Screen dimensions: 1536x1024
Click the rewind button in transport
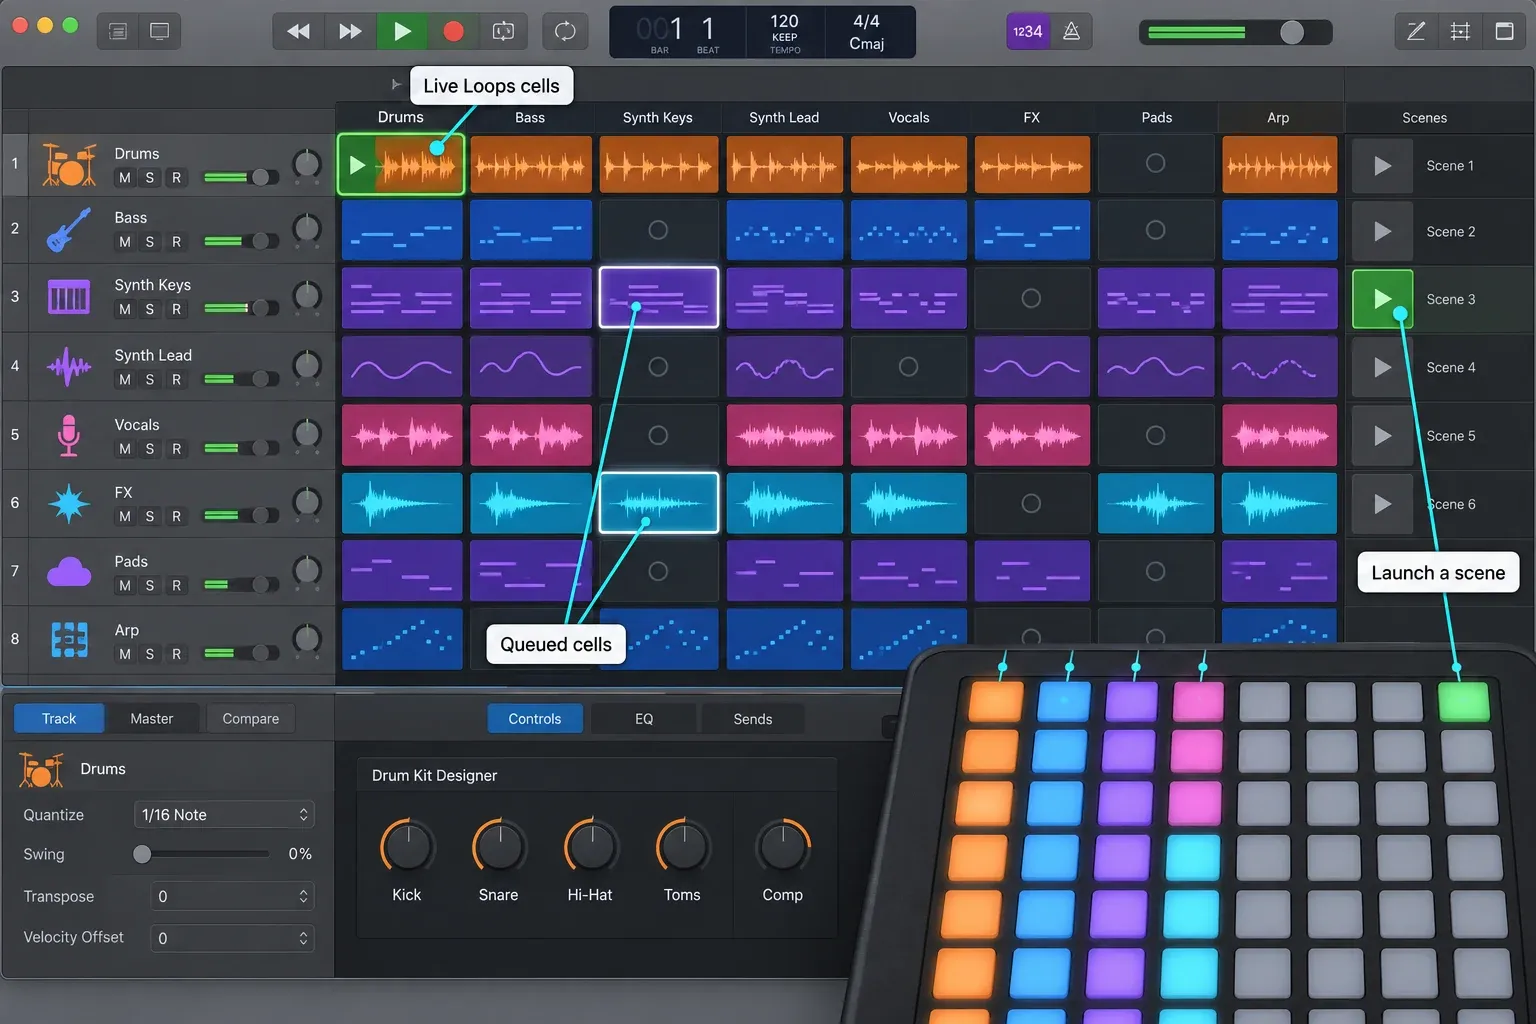[x=298, y=31]
